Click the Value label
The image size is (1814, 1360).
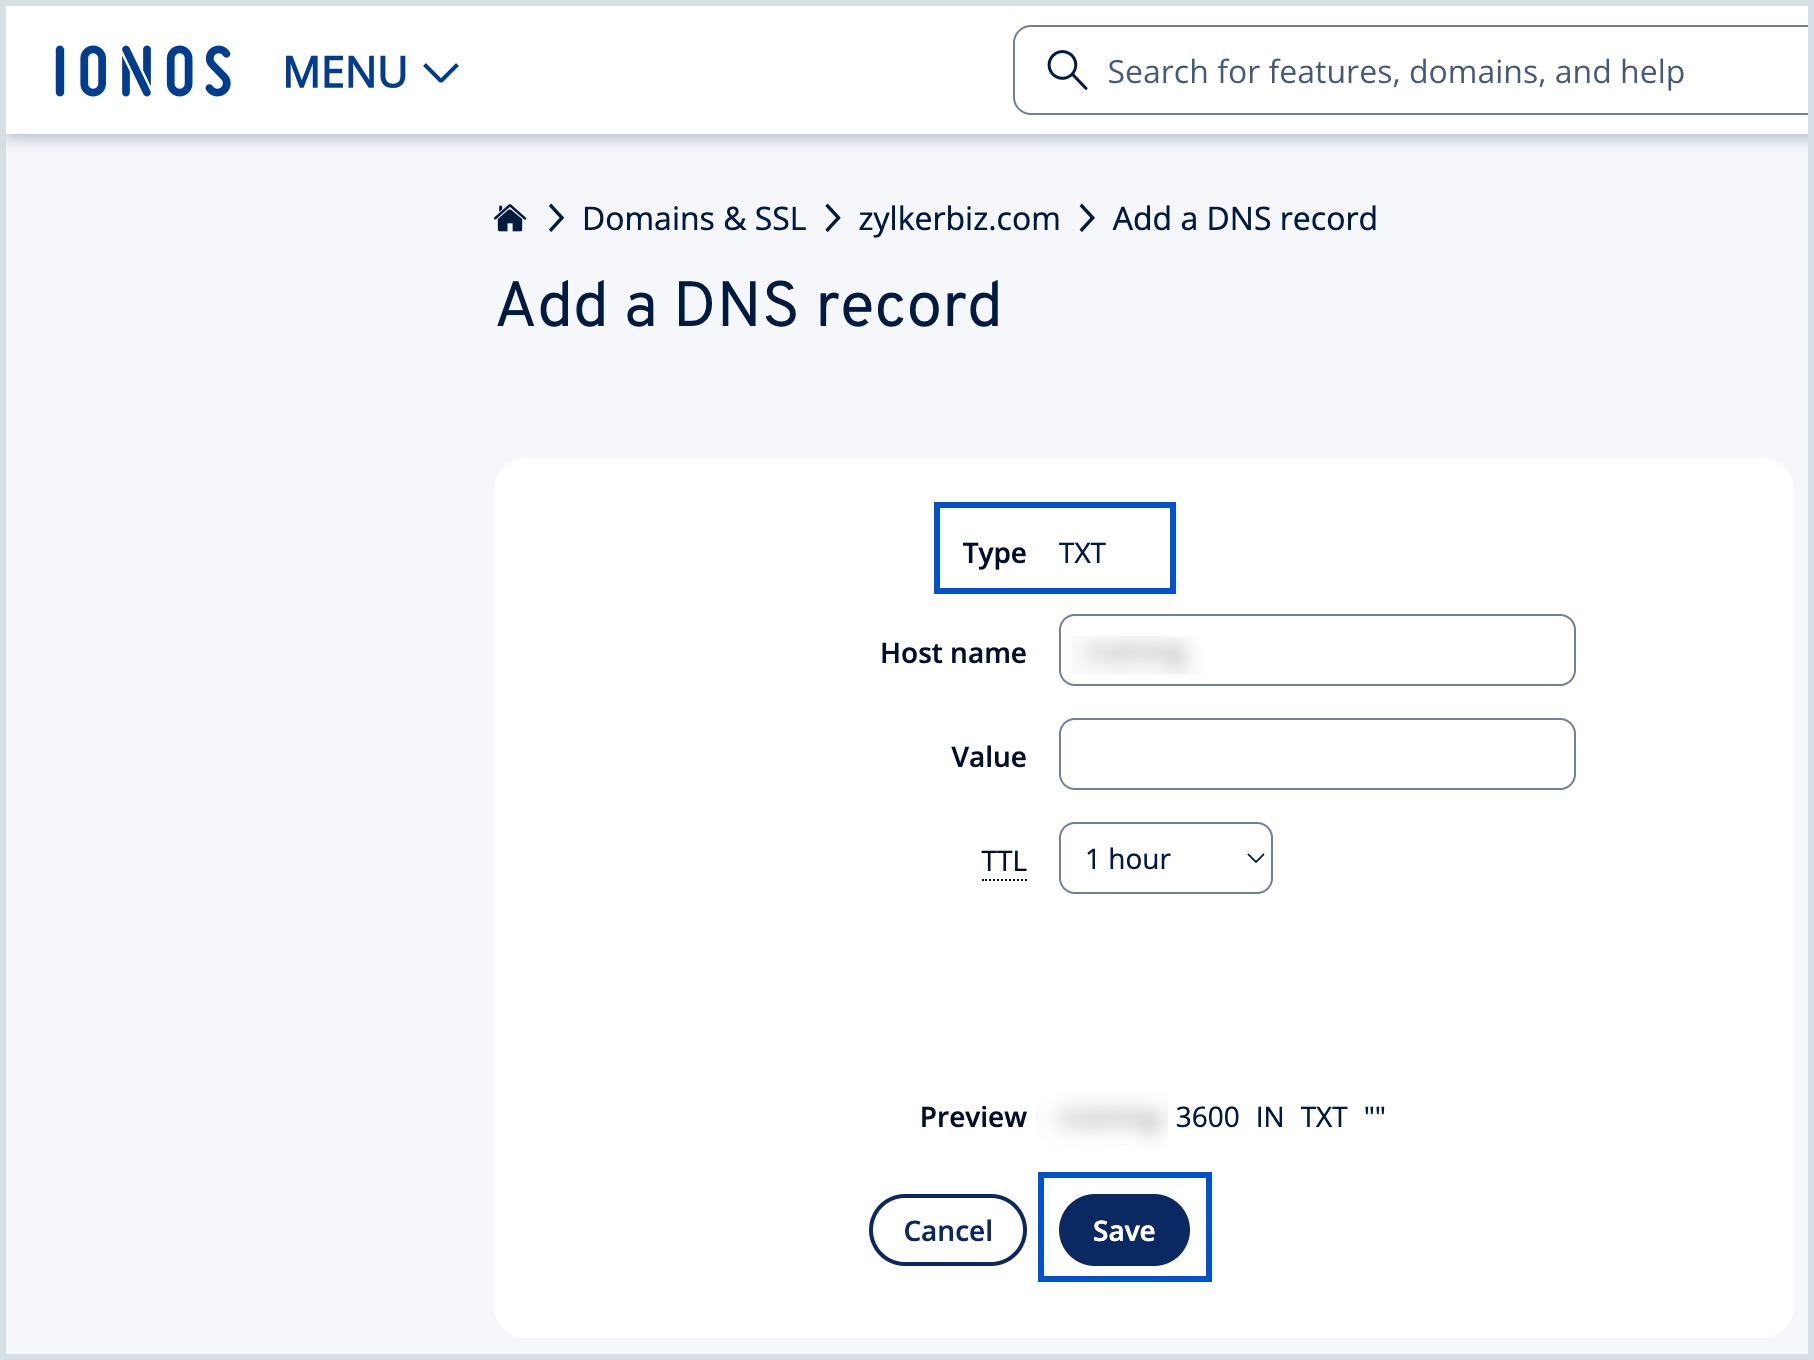[989, 757]
